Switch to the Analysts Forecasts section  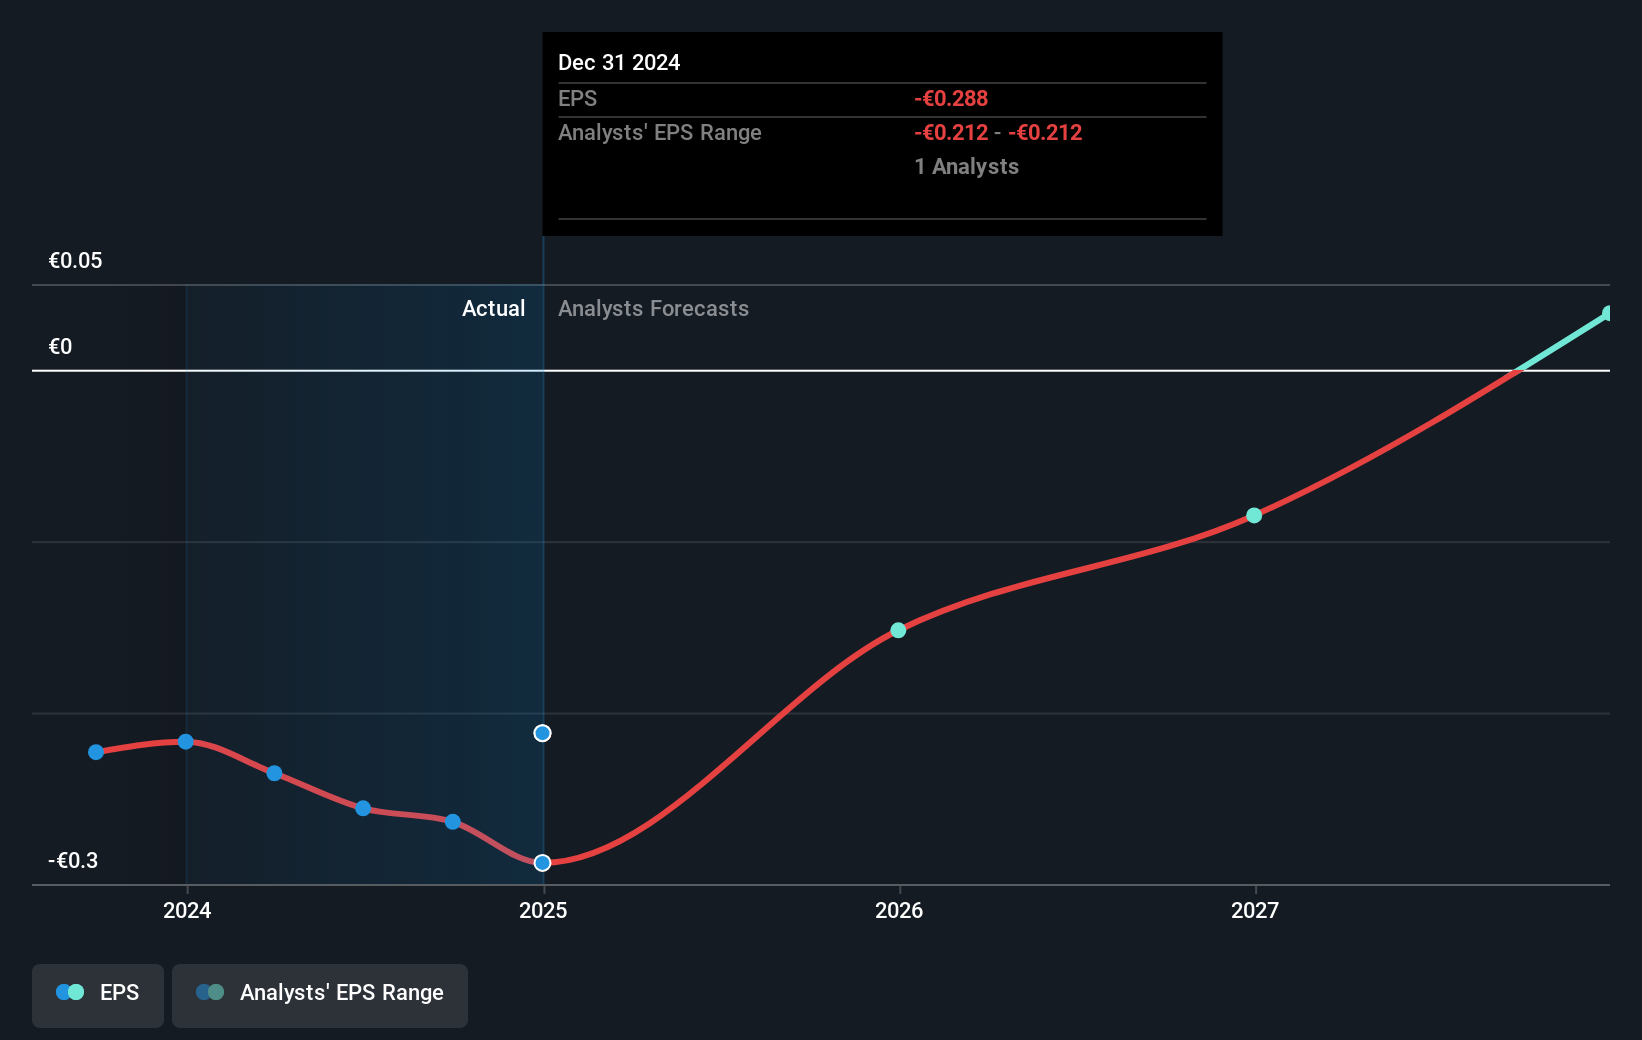click(x=653, y=308)
